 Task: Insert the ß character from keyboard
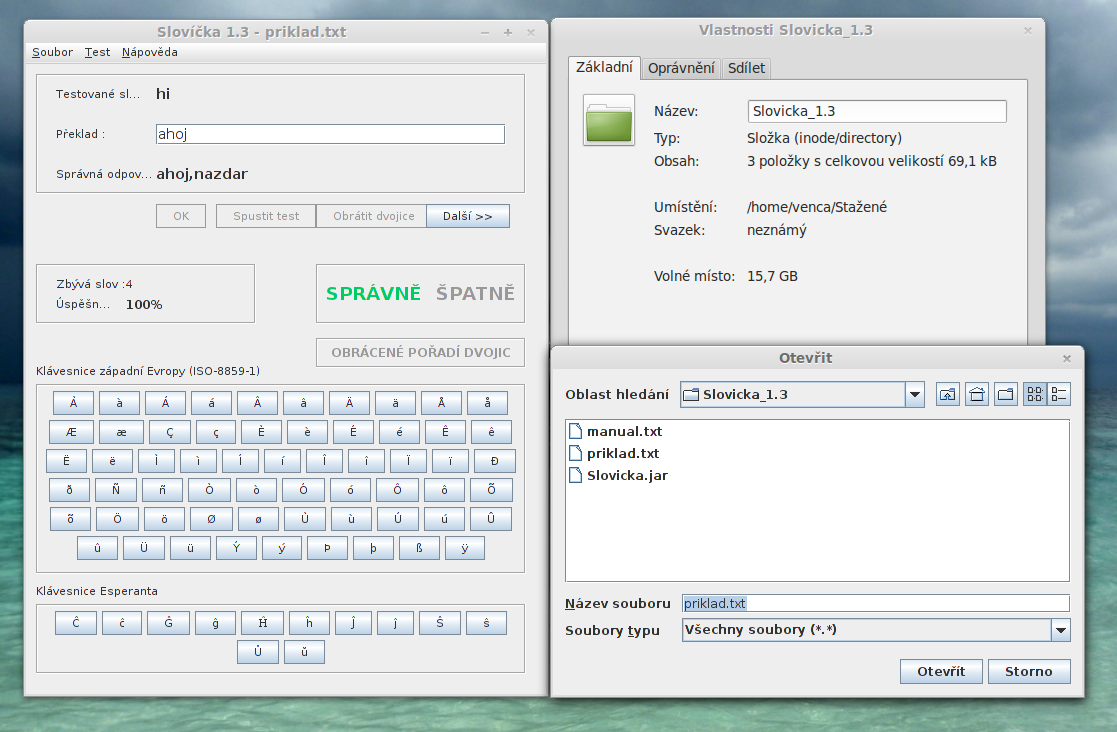[x=419, y=548]
